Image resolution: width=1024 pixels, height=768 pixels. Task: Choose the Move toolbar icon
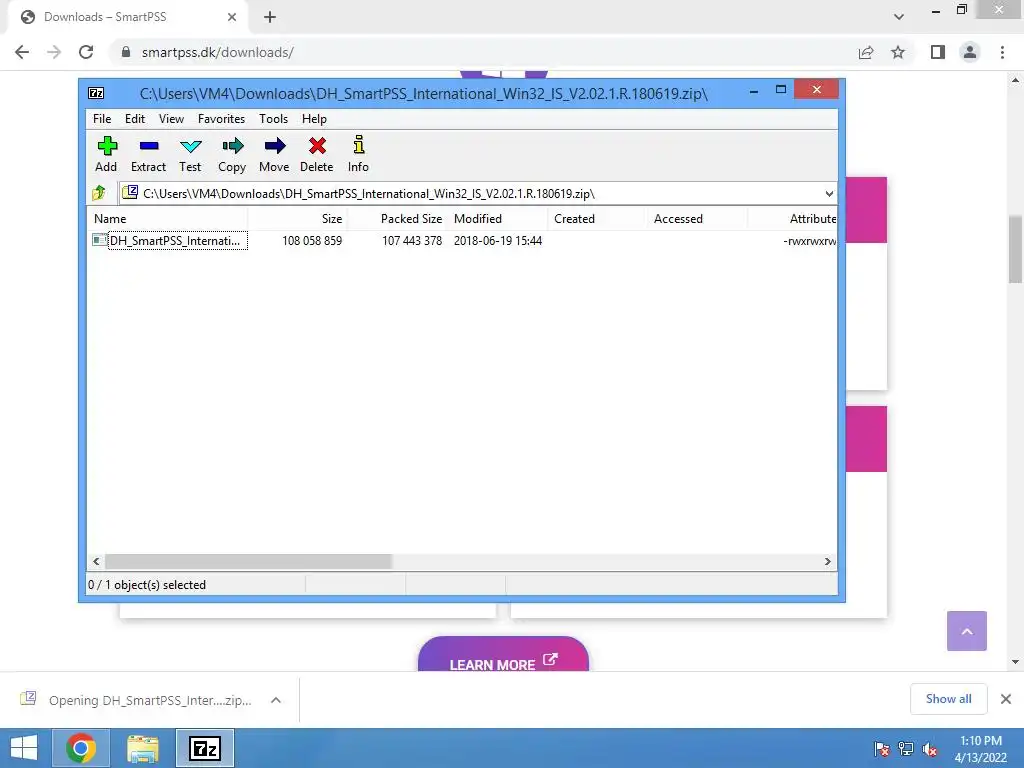[x=274, y=154]
